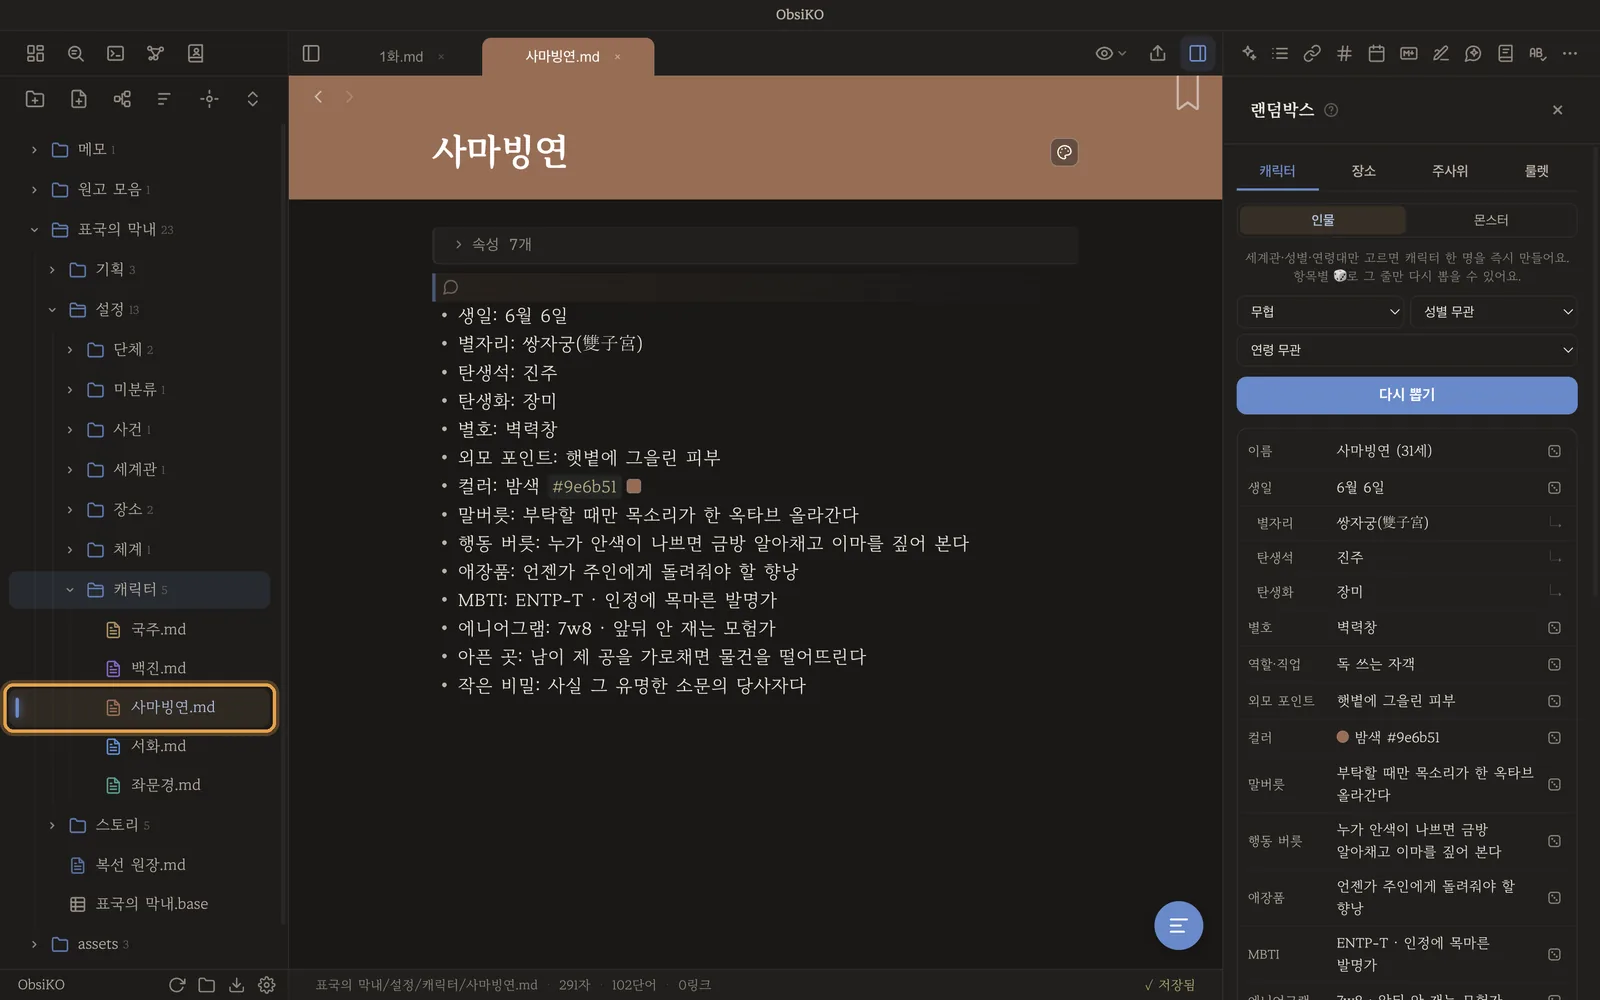Click the tree structure view icon
This screenshot has width=1600, height=1000.
122,98
